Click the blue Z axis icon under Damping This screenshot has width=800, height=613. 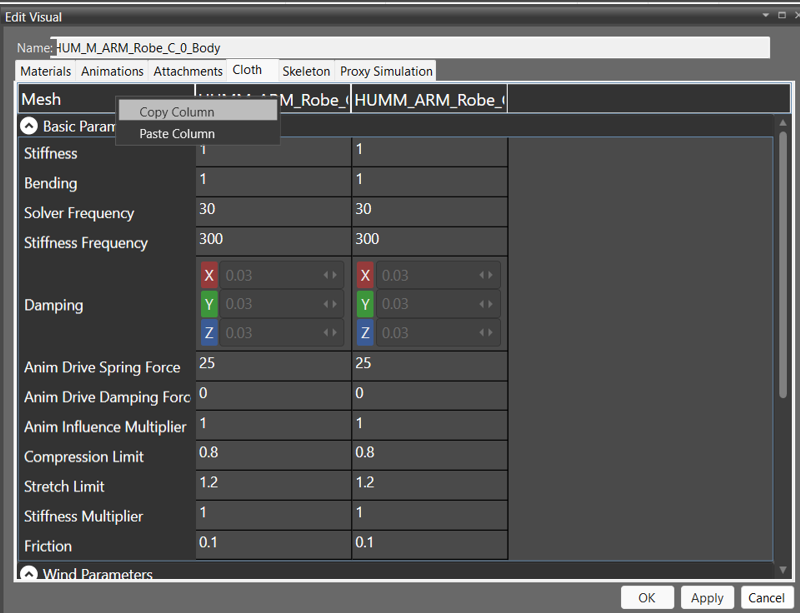[210, 332]
